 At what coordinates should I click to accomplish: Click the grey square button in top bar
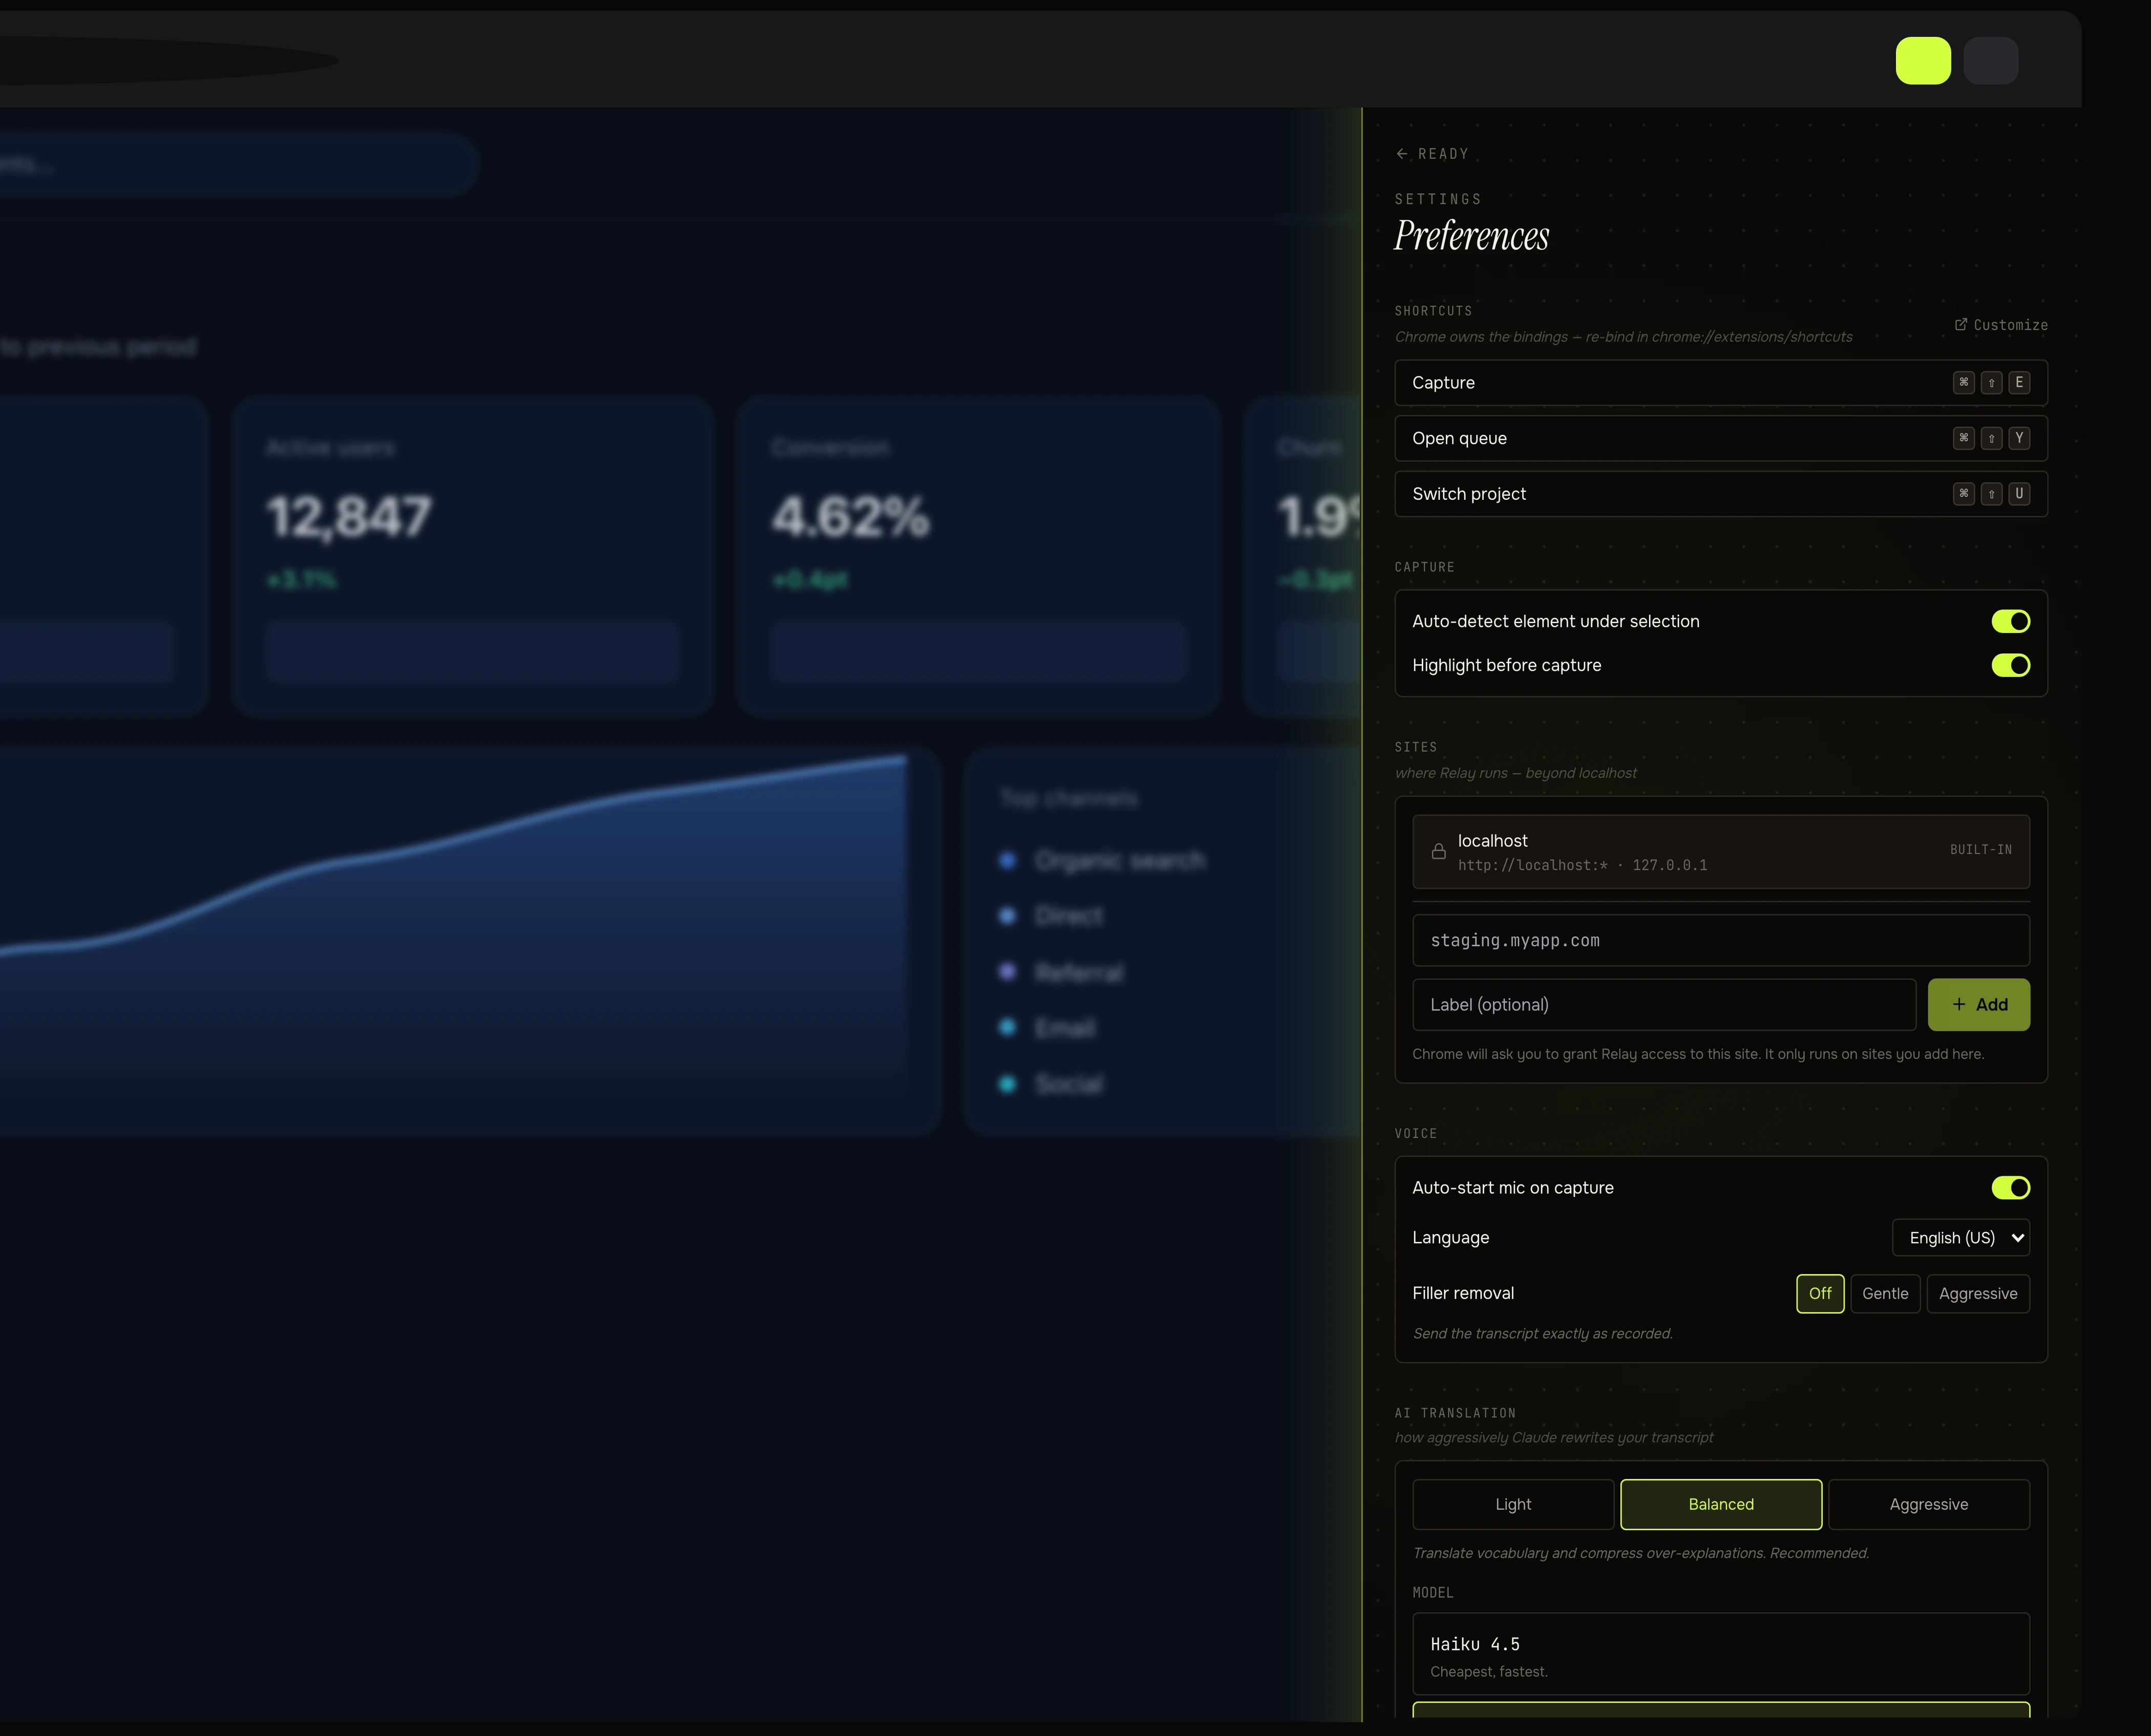(x=1990, y=61)
